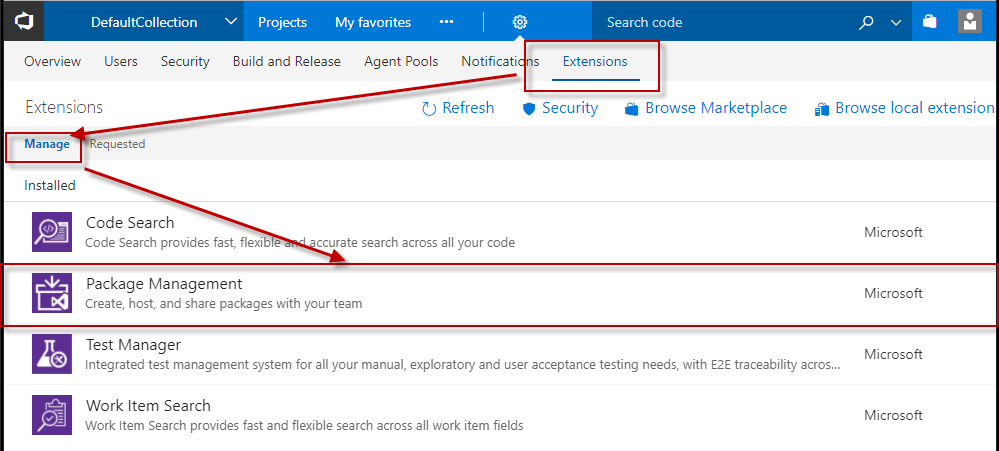The height and width of the screenshot is (451, 999).
Task: Expand the DefaultCollection dropdown
Action: click(231, 22)
